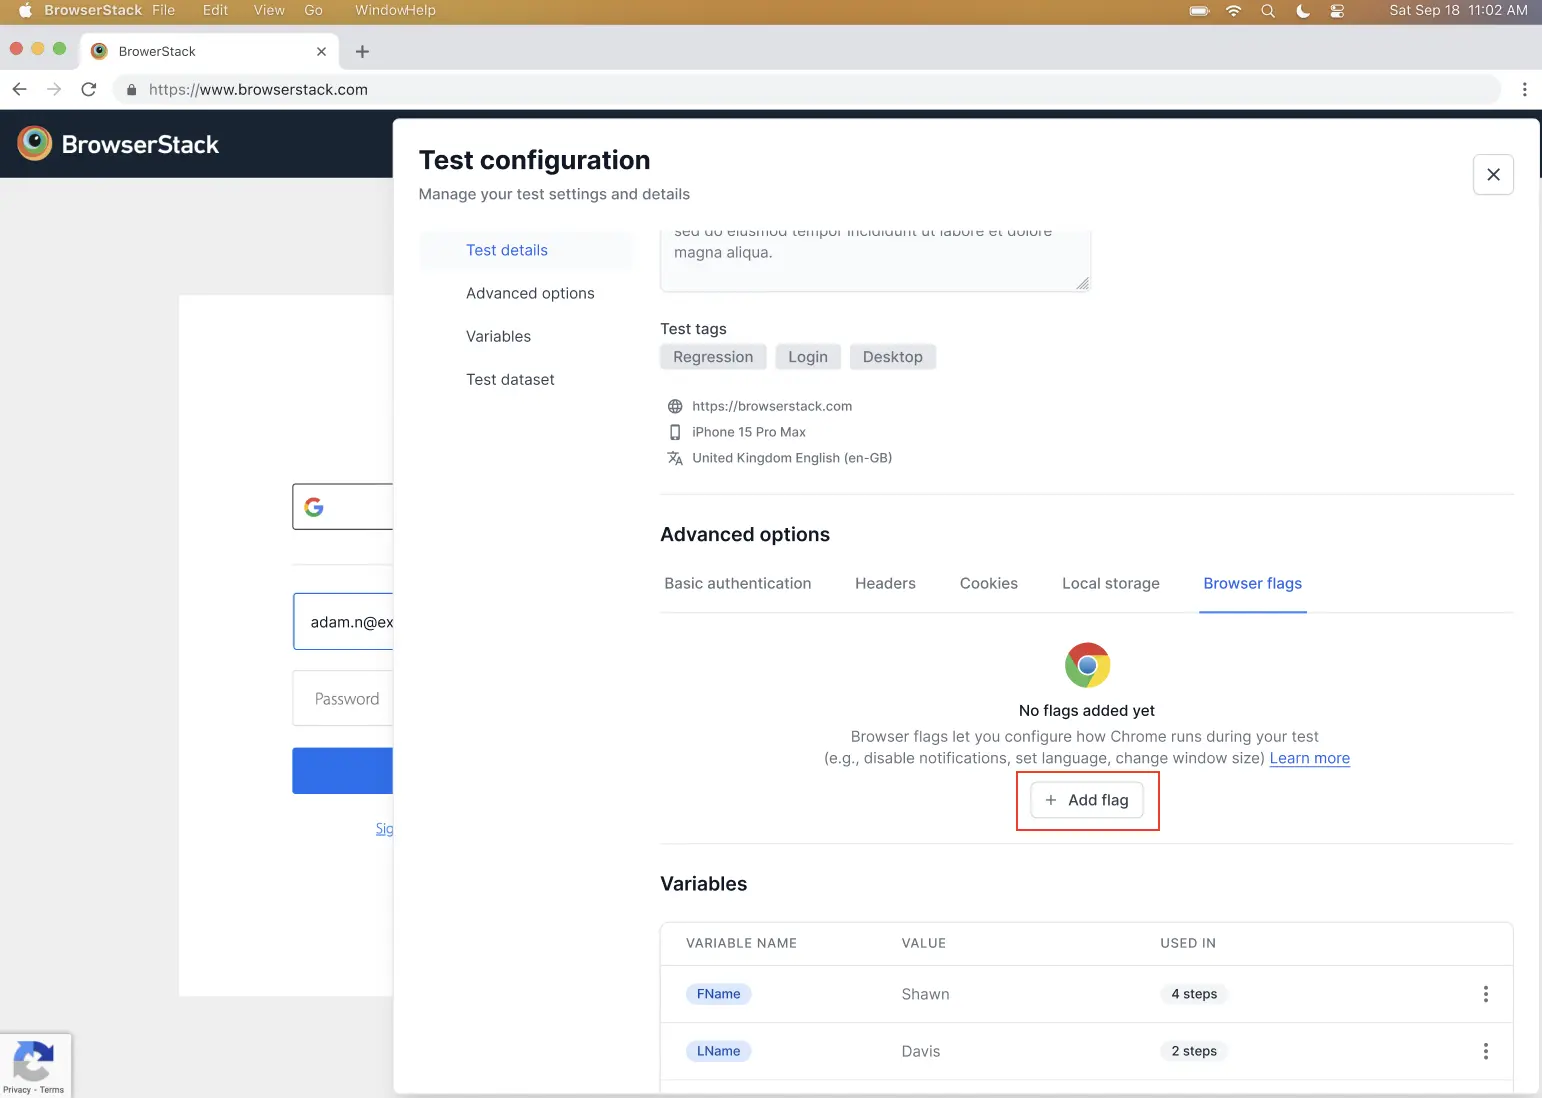Click the page reload icon in the browser toolbar
Screen dimensions: 1542x1098
tap(89, 88)
